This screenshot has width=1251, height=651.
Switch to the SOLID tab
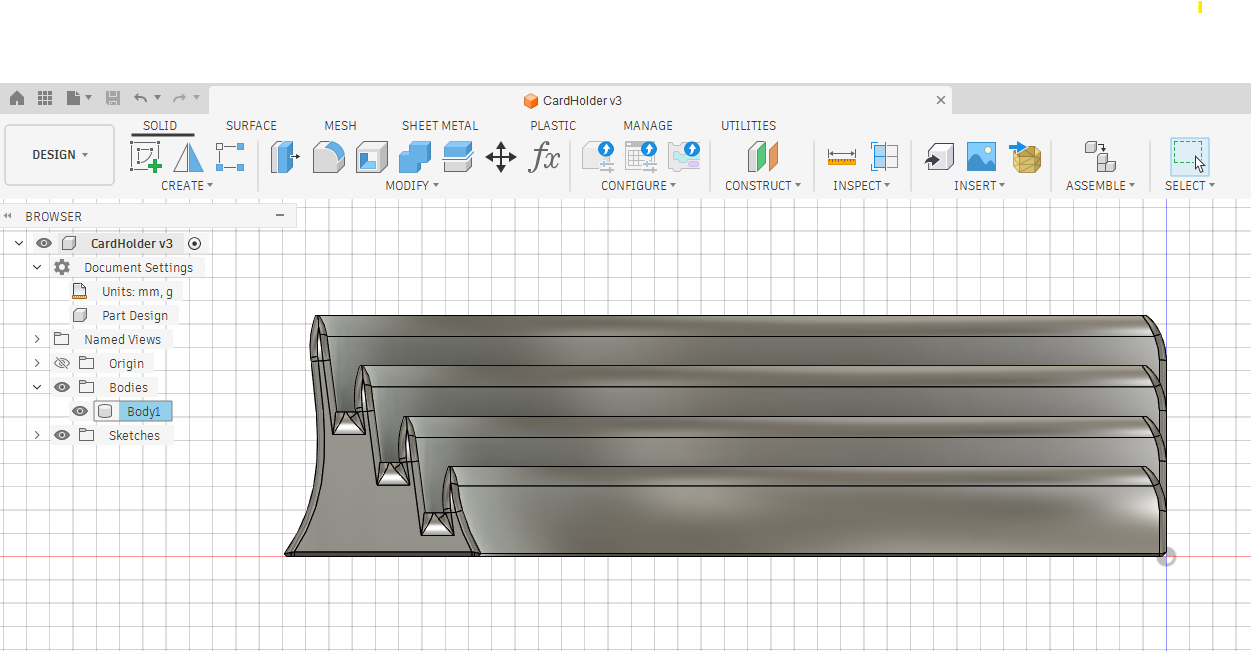[160, 126]
